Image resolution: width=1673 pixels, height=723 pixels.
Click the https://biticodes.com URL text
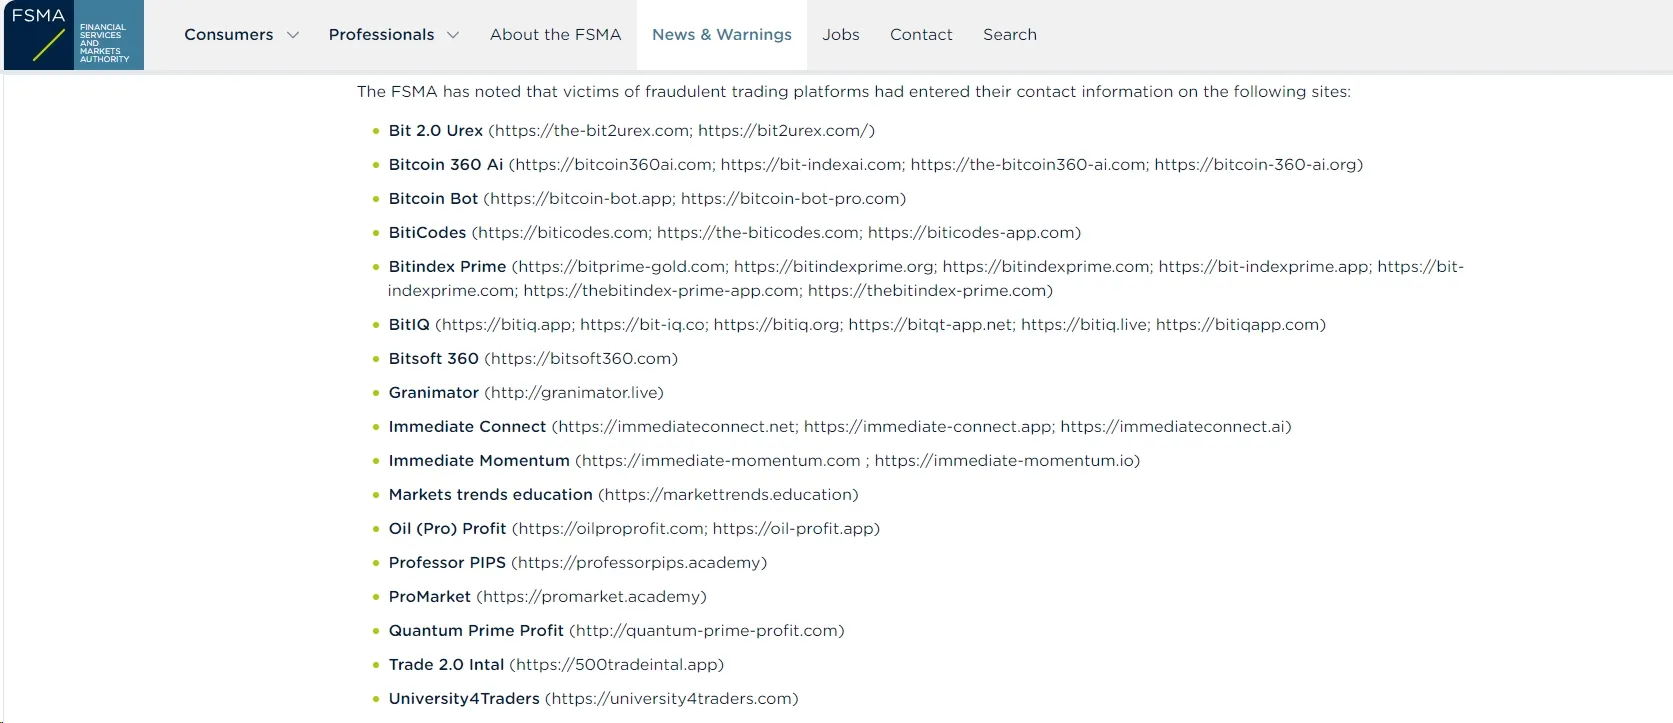click(x=563, y=233)
